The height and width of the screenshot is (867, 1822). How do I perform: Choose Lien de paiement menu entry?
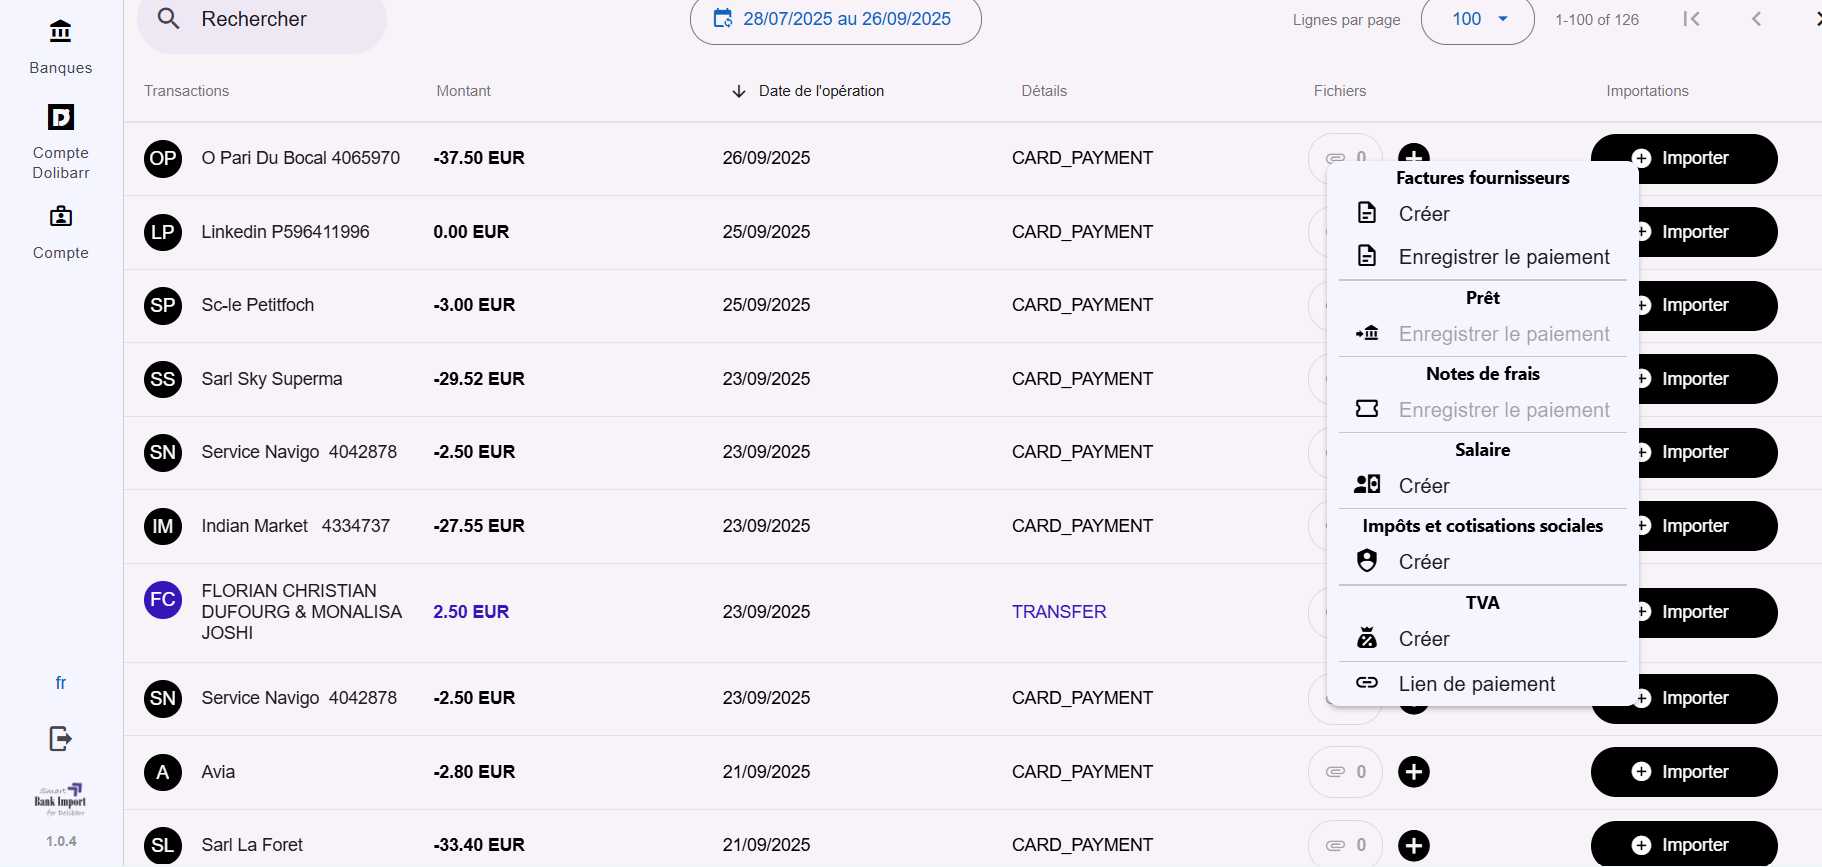[x=1476, y=684]
